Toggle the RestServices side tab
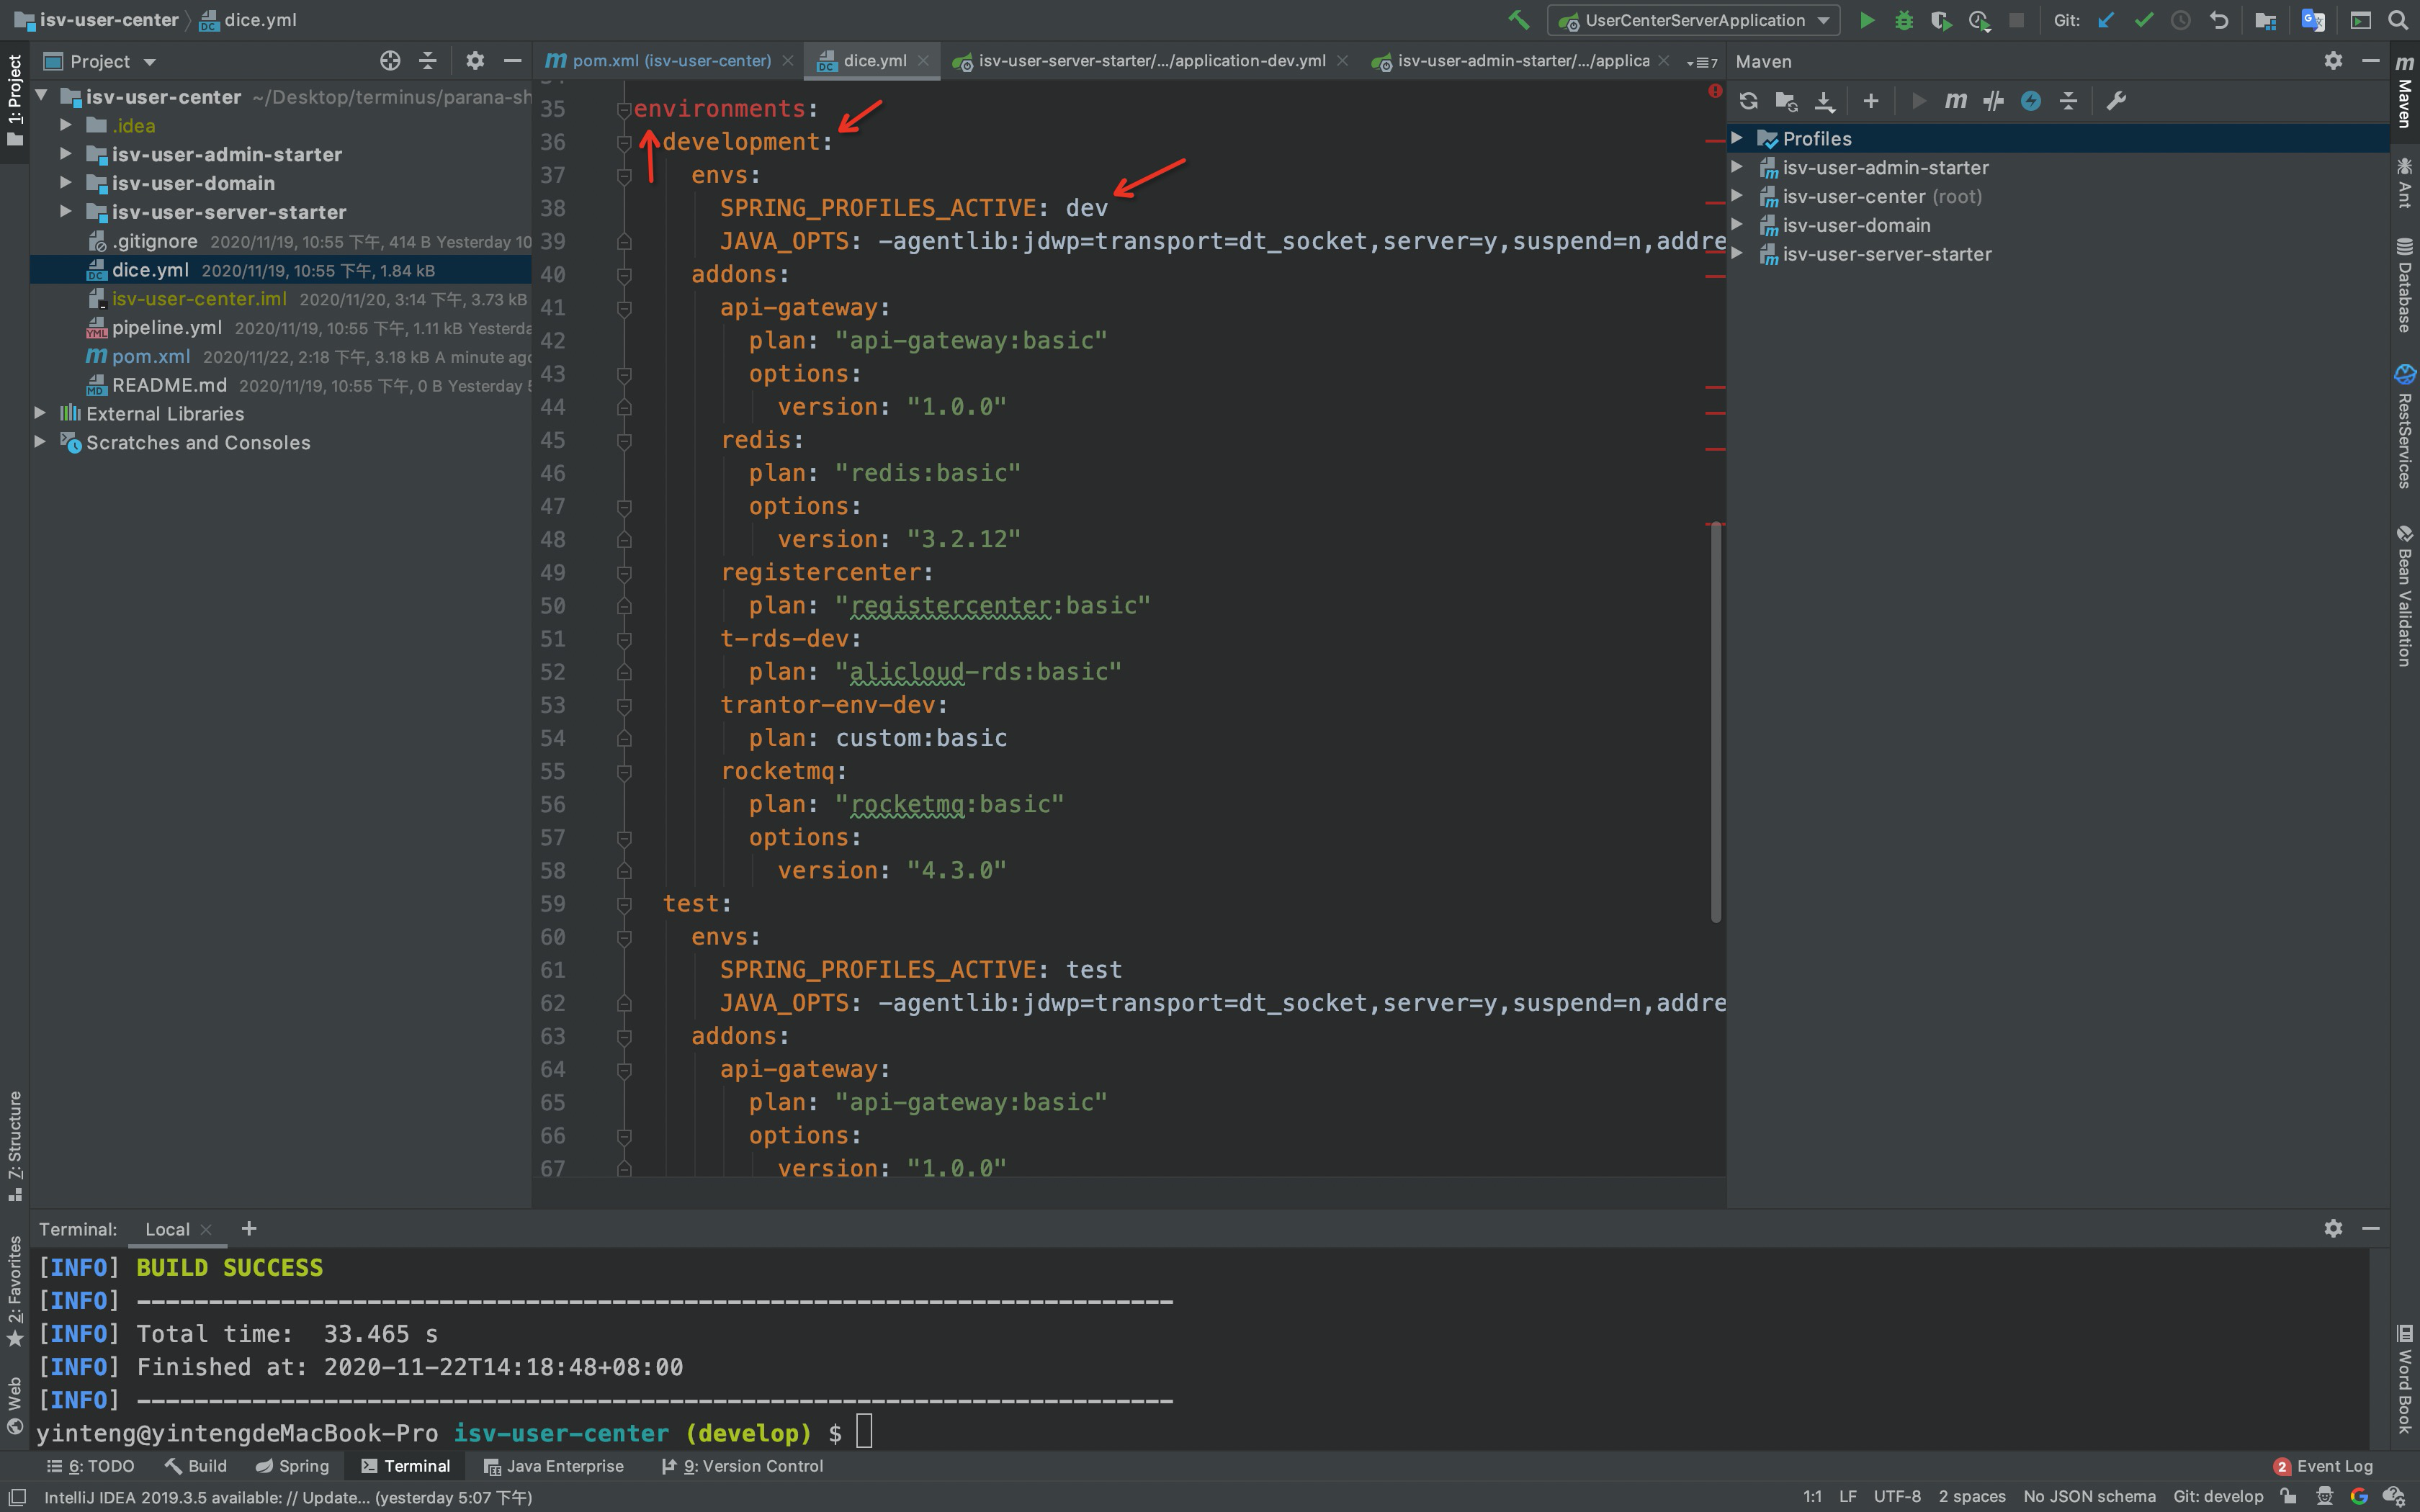 tap(2405, 427)
